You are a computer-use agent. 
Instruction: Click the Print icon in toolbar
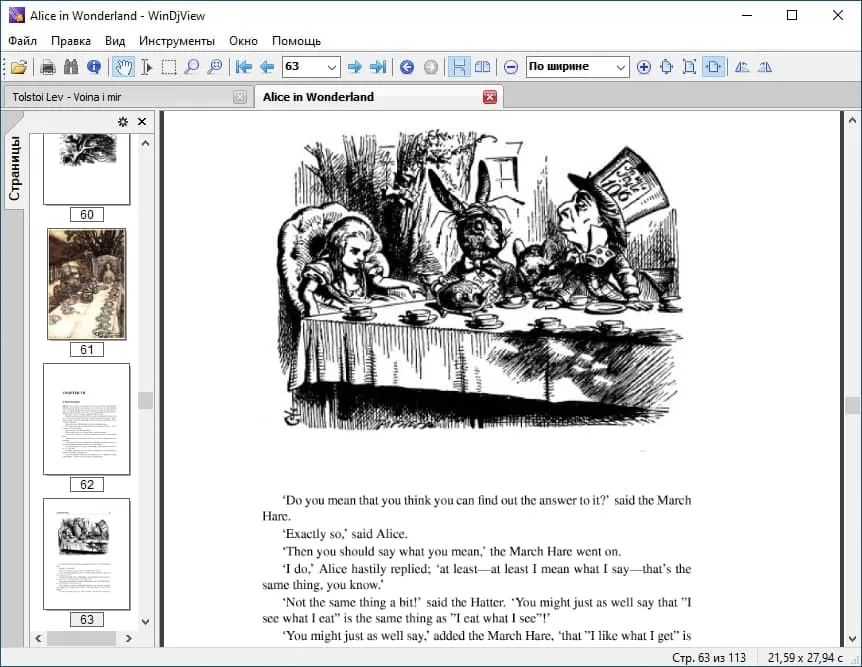pyautogui.click(x=47, y=67)
